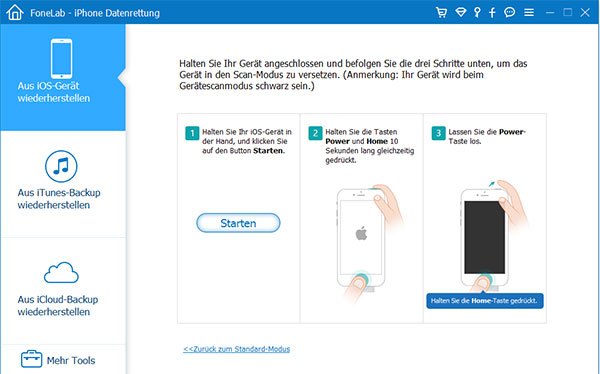Select Aus iTunes-Backup wiederherstellen tab
The width and height of the screenshot is (600, 374).
click(x=63, y=184)
